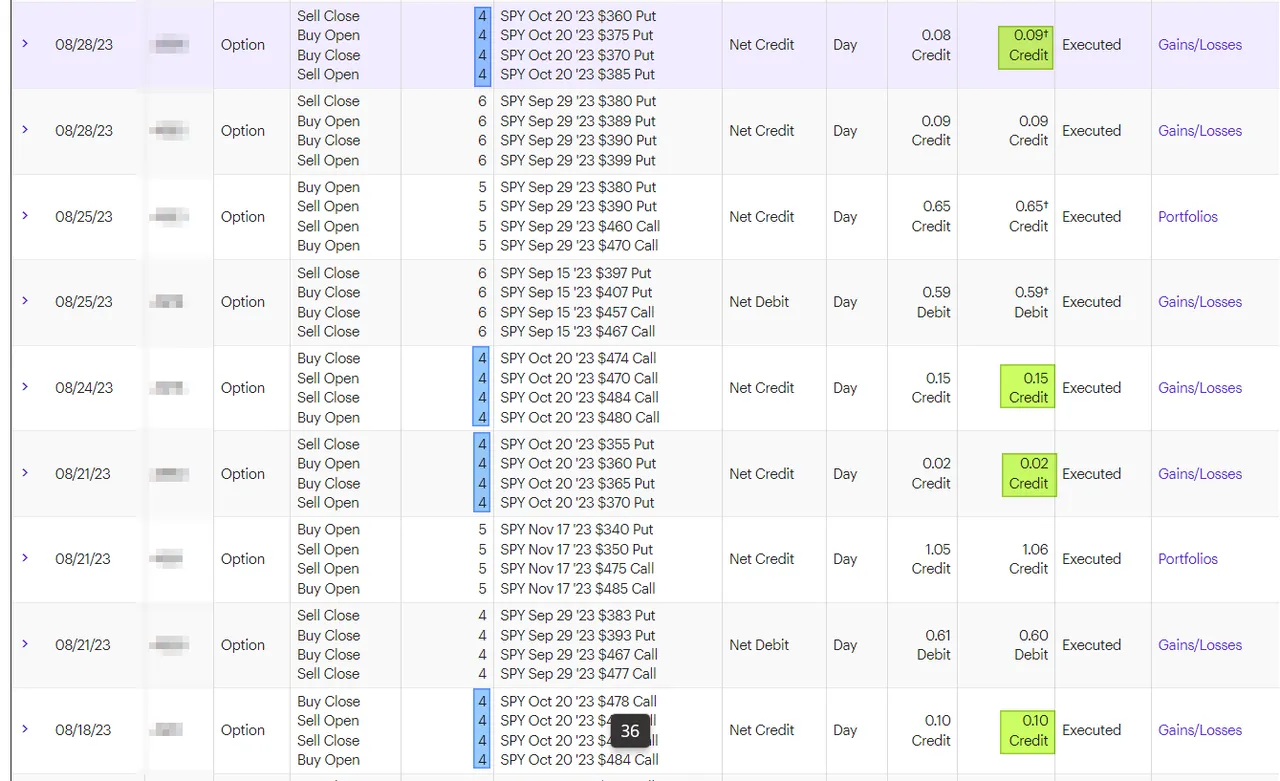Expand the order row with Sep 29 '23 $383 Put
The width and height of the screenshot is (1280, 781).
pos(25,644)
